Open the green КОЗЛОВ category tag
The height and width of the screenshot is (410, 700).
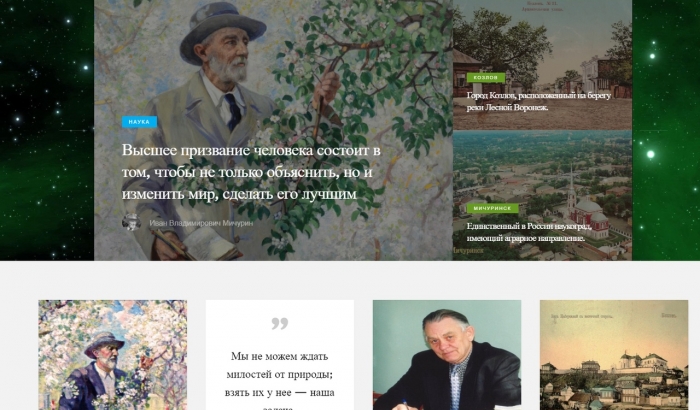486,78
